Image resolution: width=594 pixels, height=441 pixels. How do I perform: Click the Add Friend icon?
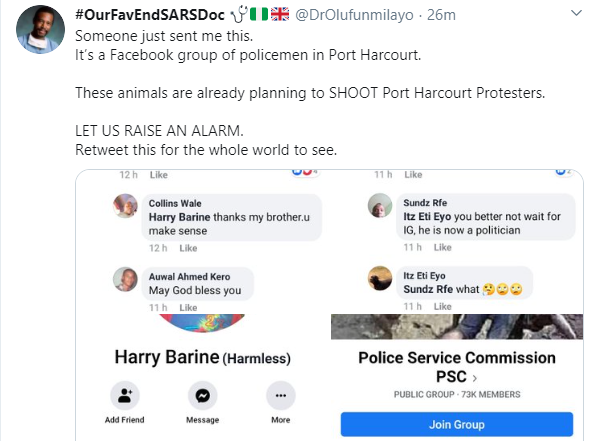click(125, 396)
